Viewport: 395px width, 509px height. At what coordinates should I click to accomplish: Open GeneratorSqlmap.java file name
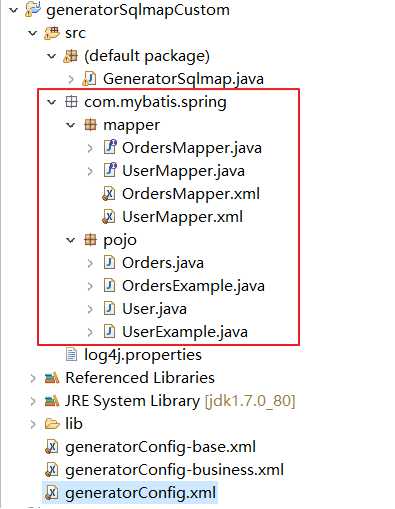coord(183,79)
